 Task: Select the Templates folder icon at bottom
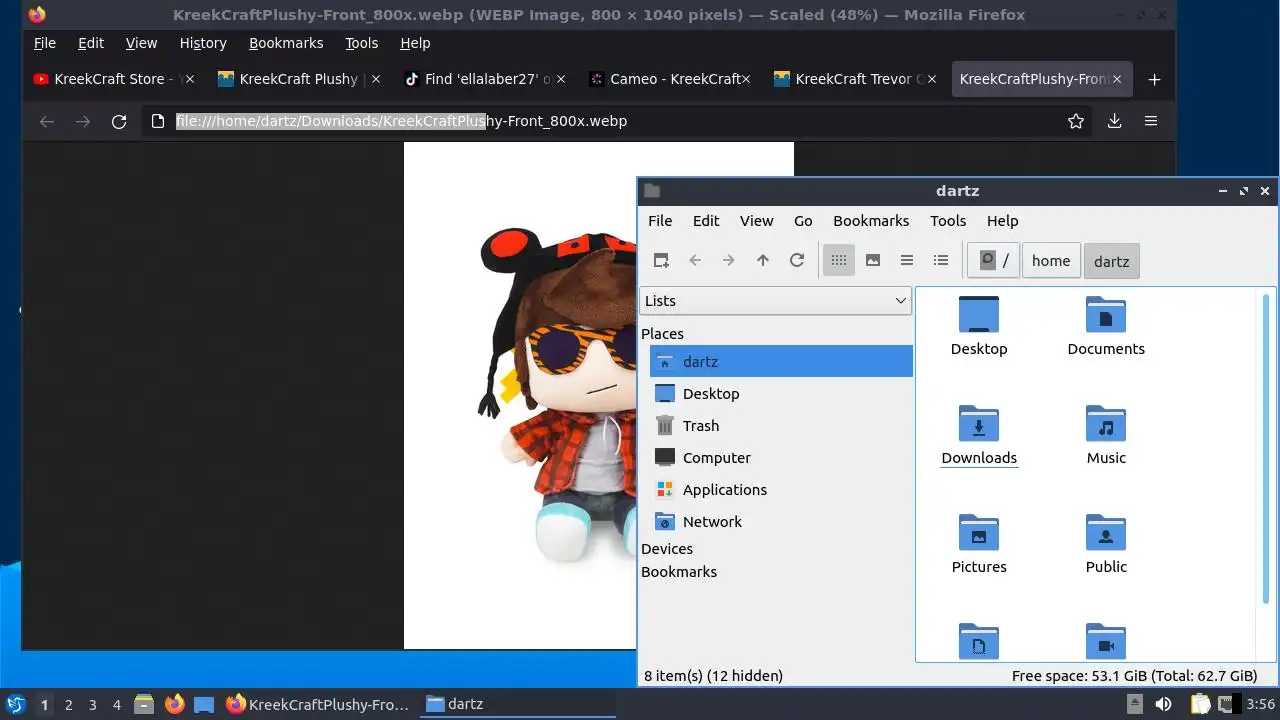click(x=979, y=641)
